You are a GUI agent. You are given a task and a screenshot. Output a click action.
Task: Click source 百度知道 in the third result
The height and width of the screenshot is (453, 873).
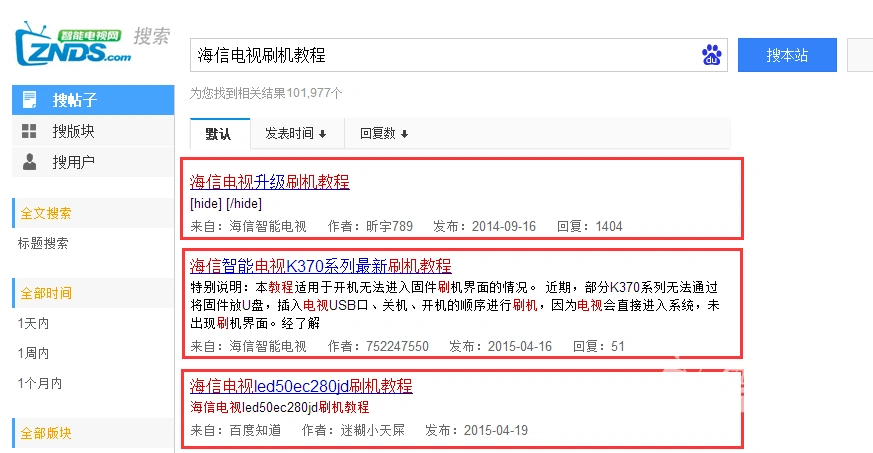(x=255, y=431)
